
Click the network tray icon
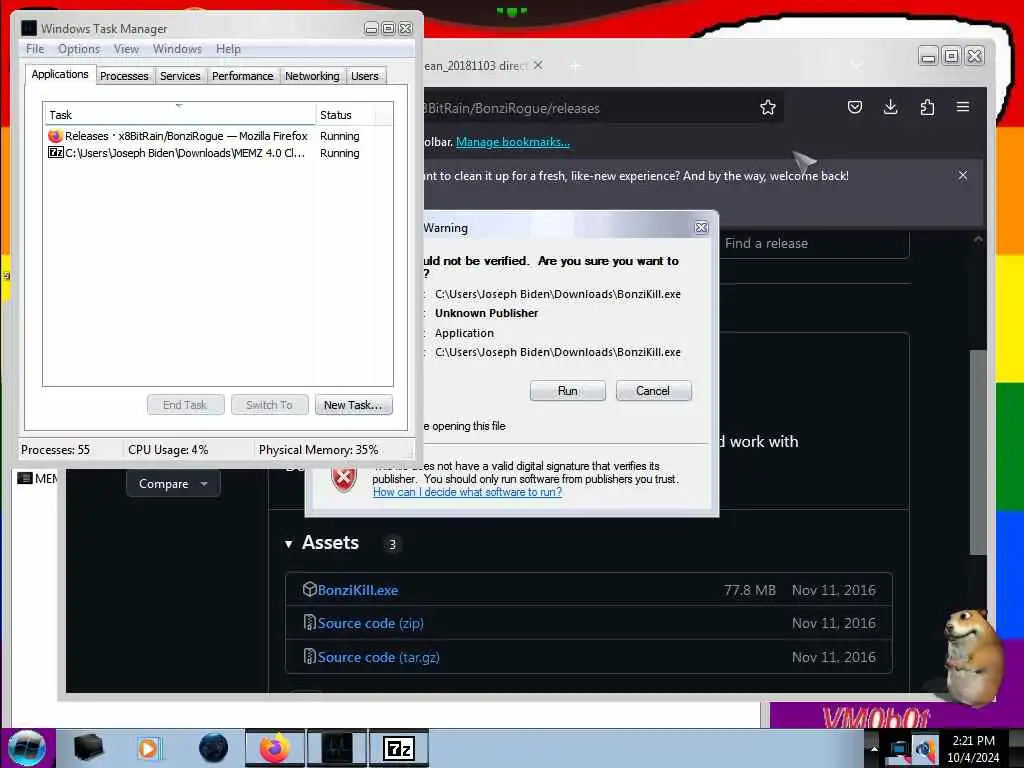point(899,749)
